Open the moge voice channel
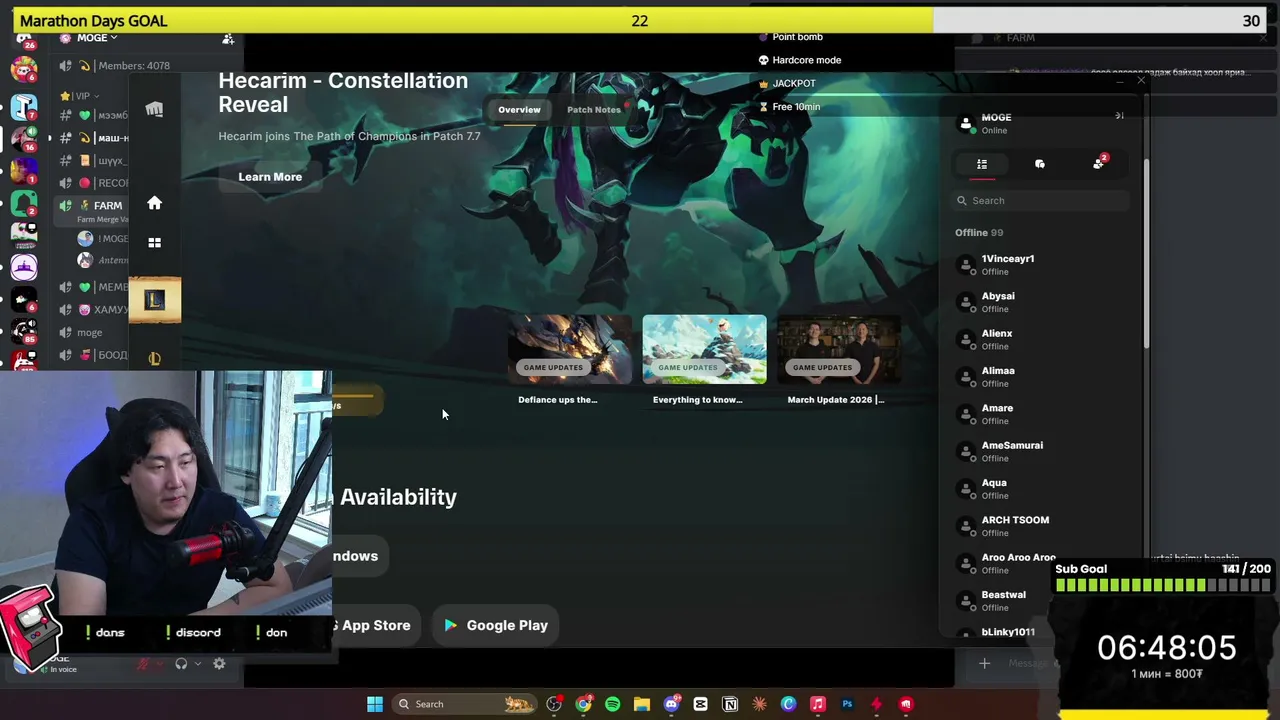The height and width of the screenshot is (720, 1280). pos(90,332)
